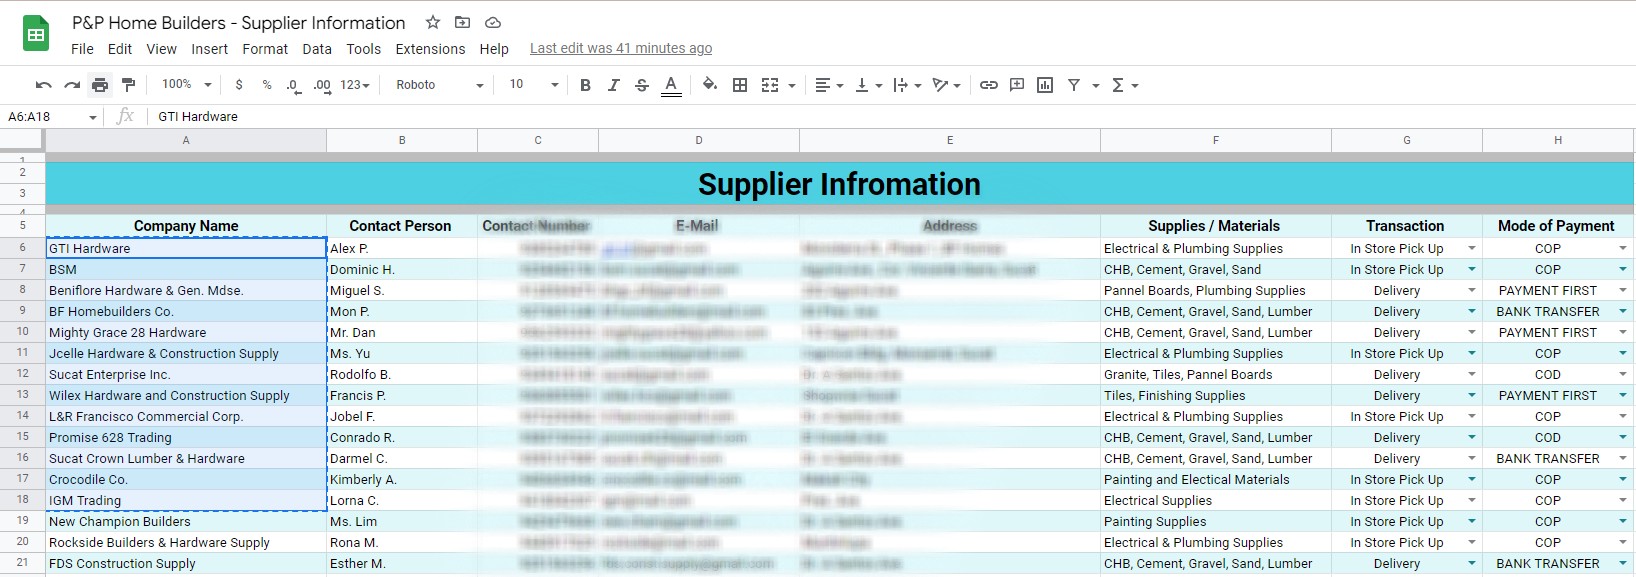Star the document
The image size is (1636, 577).
pyautogui.click(x=433, y=22)
